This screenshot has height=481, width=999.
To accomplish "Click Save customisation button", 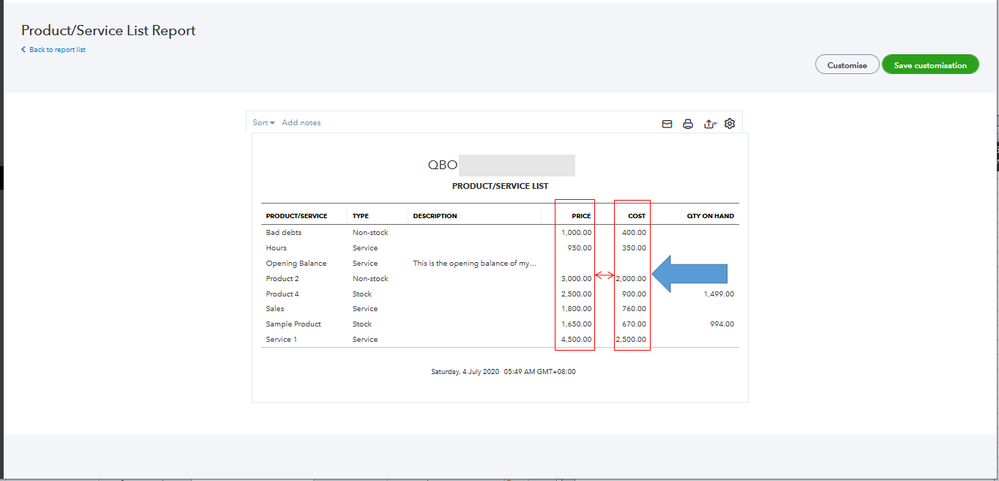I will point(930,65).
